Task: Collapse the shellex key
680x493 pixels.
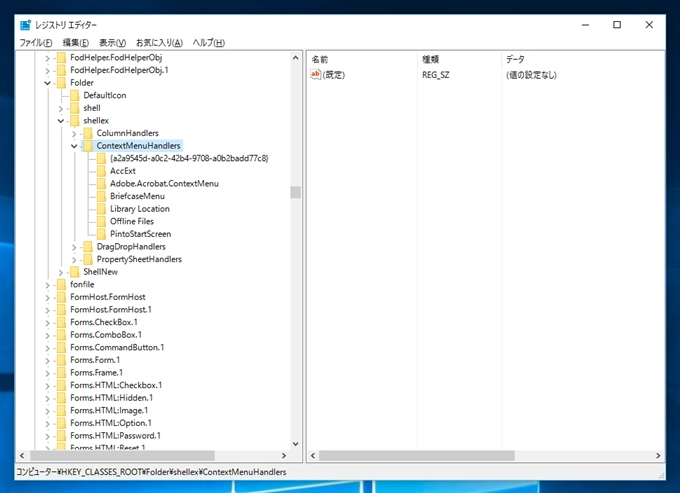Action: pyautogui.click(x=61, y=121)
